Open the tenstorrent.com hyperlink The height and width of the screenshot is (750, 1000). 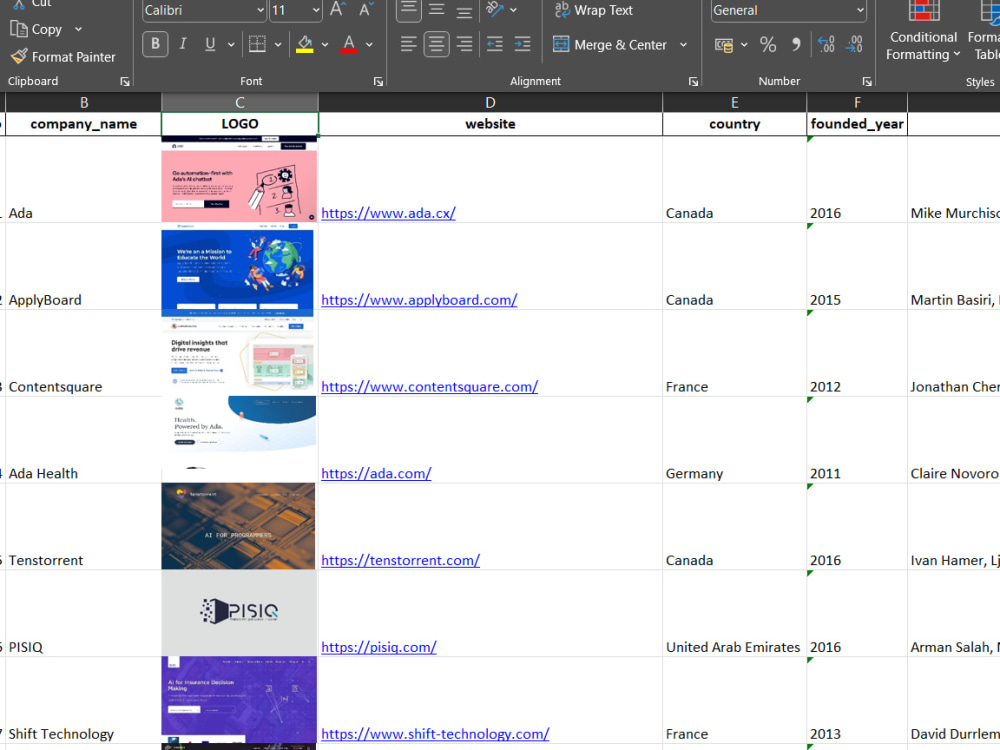click(400, 560)
